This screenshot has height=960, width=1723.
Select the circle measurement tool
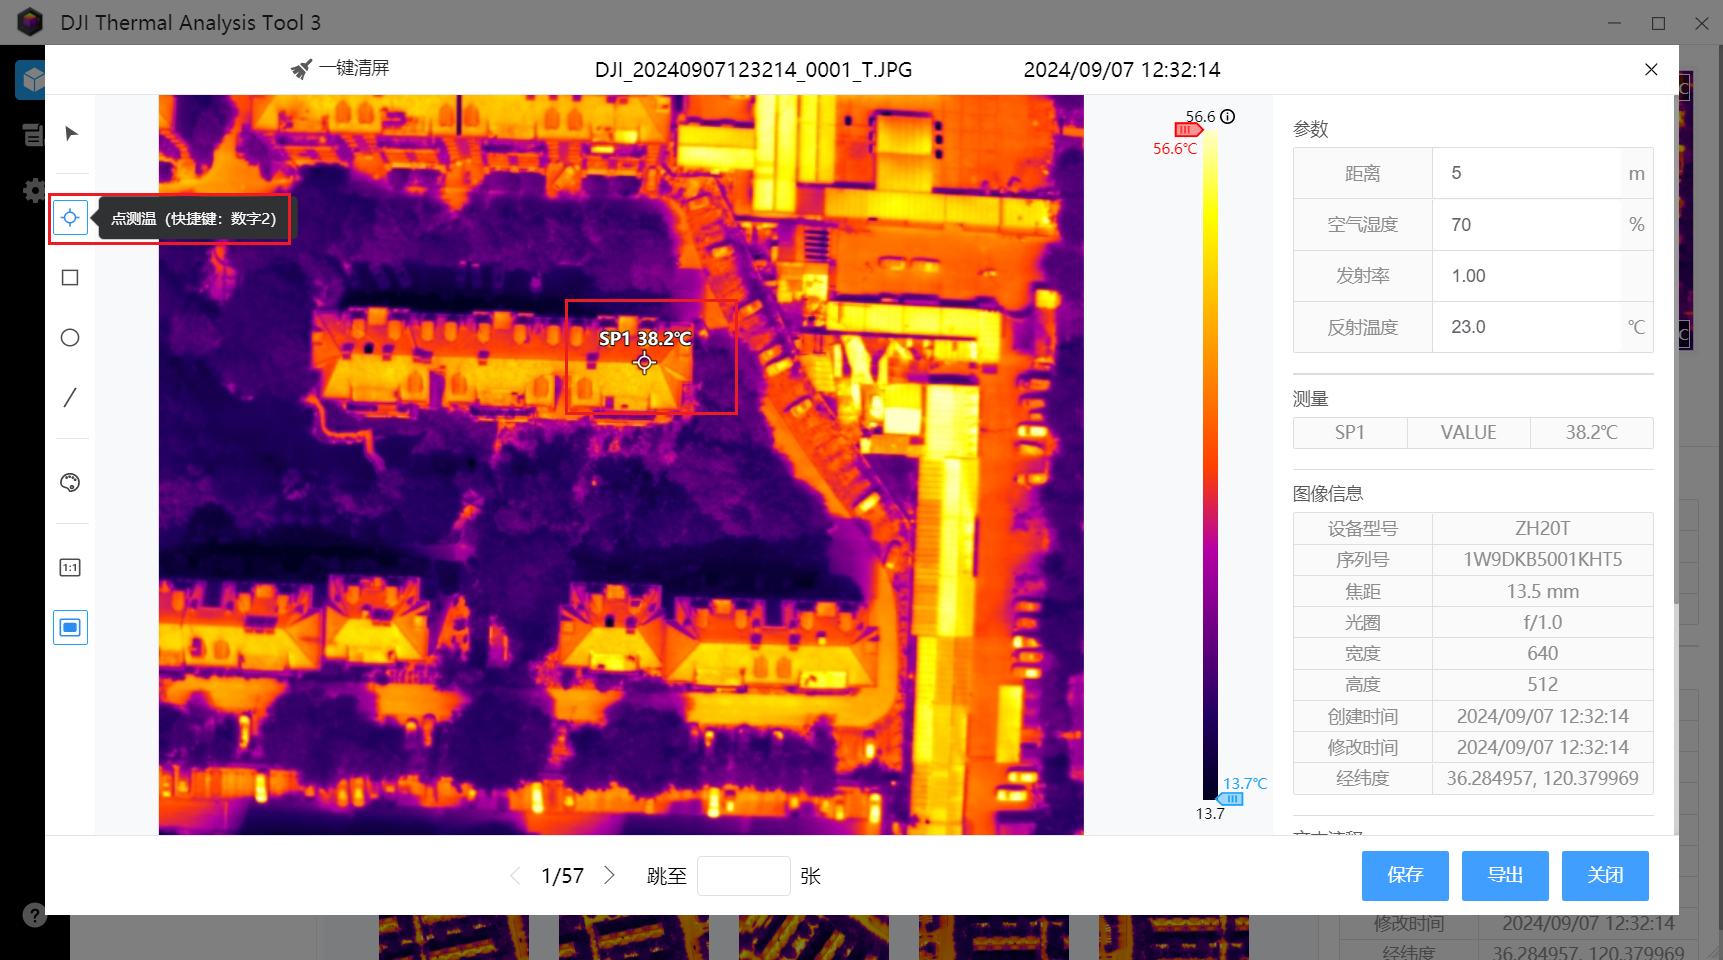point(70,337)
